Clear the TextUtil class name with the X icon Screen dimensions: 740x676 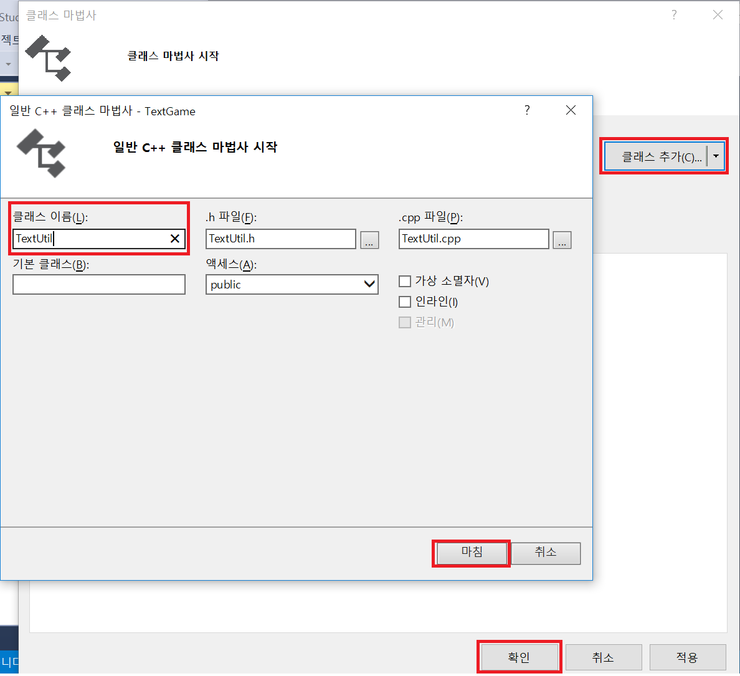(175, 239)
